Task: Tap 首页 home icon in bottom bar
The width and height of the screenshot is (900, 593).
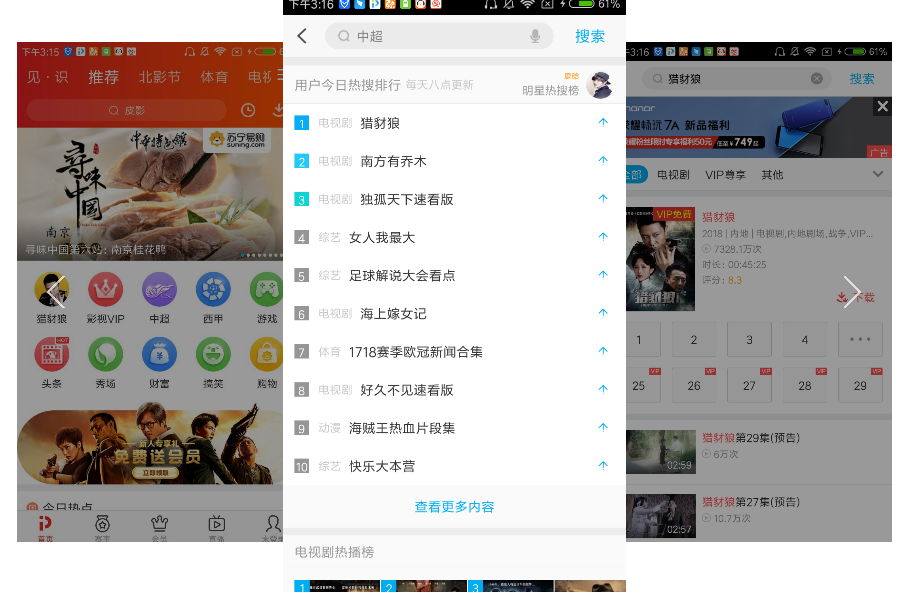Action: [45, 527]
